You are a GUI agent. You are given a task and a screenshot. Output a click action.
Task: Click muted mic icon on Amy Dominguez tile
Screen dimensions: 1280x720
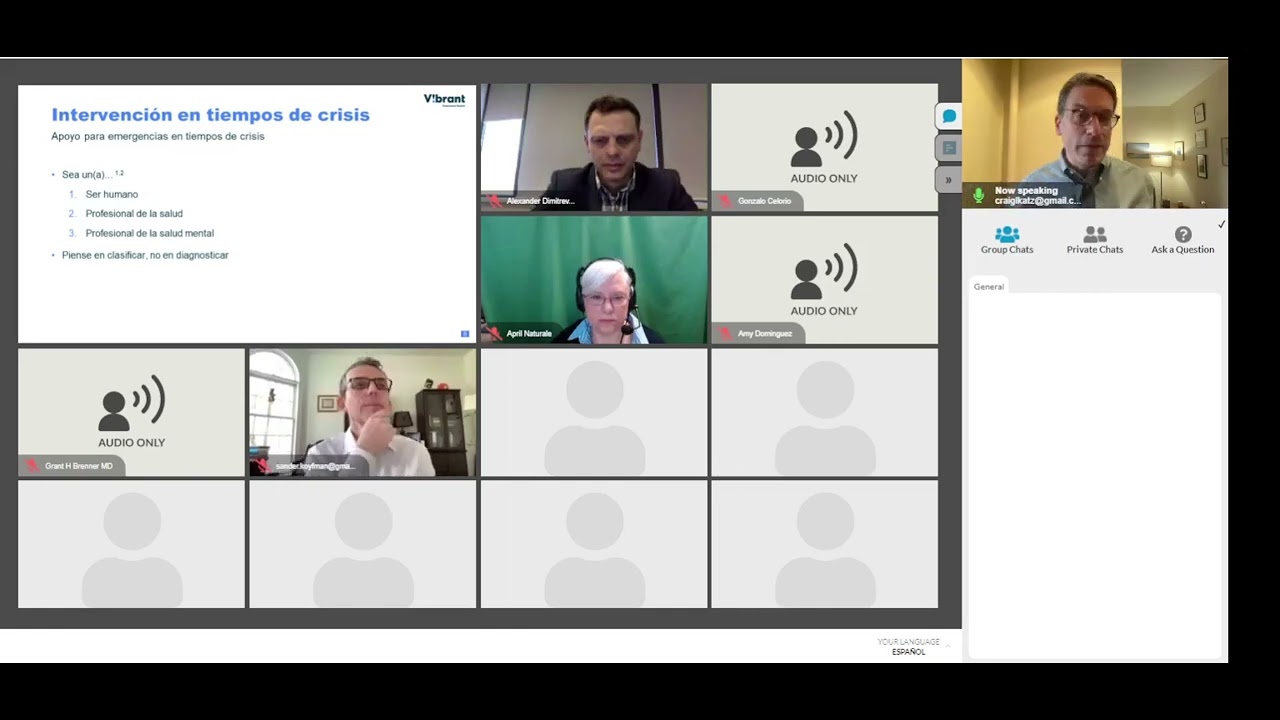[x=725, y=333]
